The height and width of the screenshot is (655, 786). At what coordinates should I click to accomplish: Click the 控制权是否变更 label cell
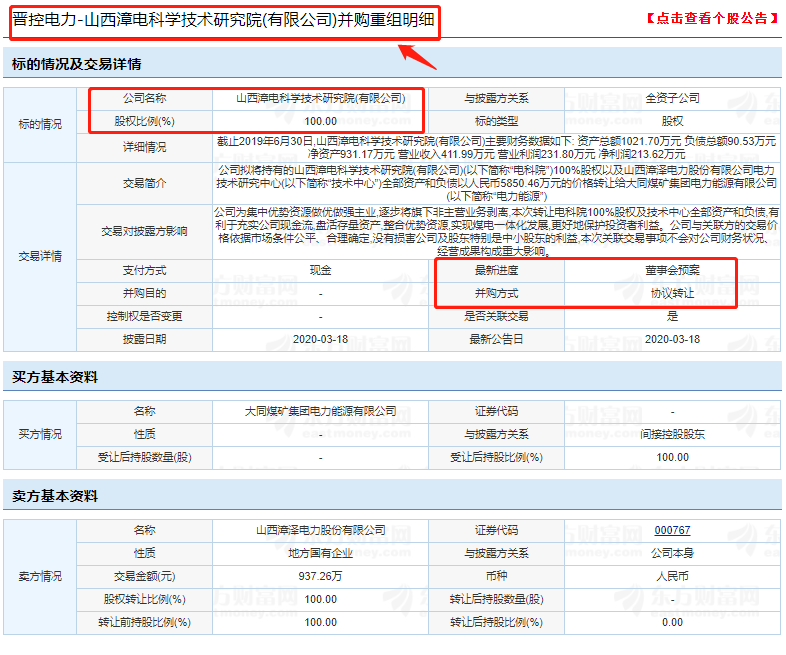pos(144,317)
